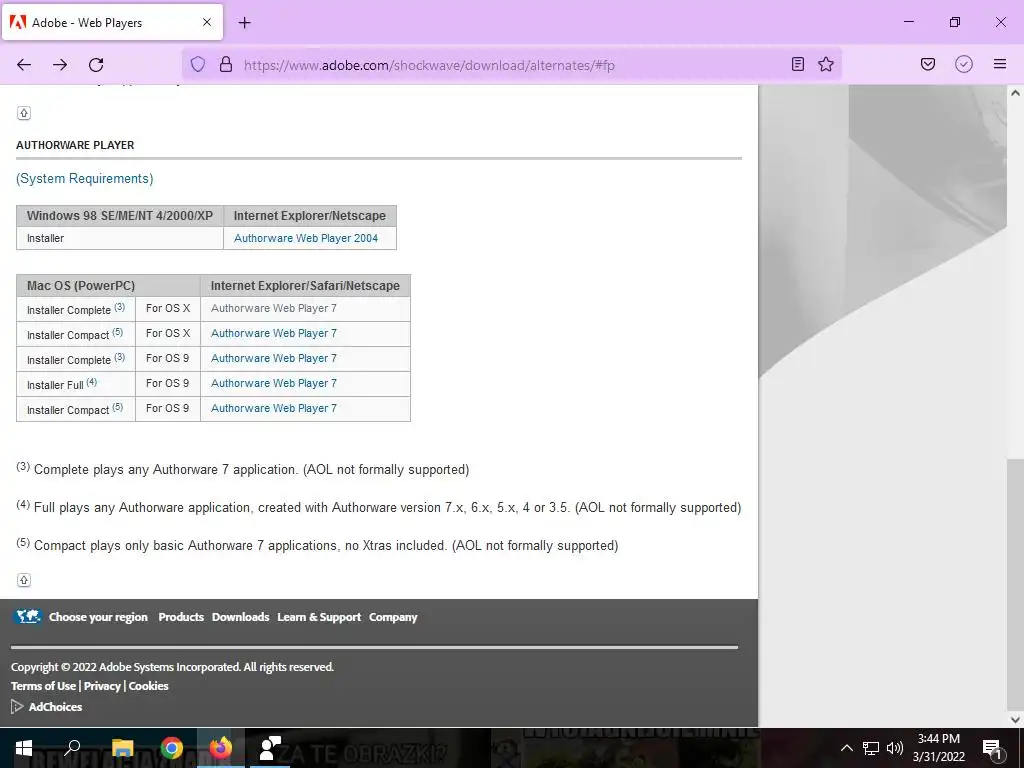Click the AdChoices triangle icon

pyautogui.click(x=17, y=707)
